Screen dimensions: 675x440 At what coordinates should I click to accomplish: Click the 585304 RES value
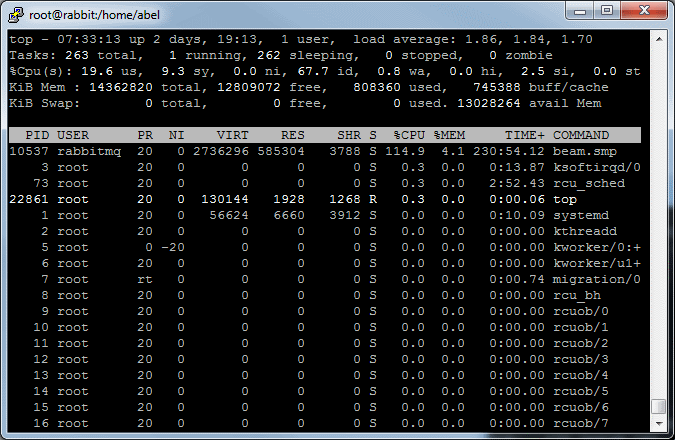[281, 152]
